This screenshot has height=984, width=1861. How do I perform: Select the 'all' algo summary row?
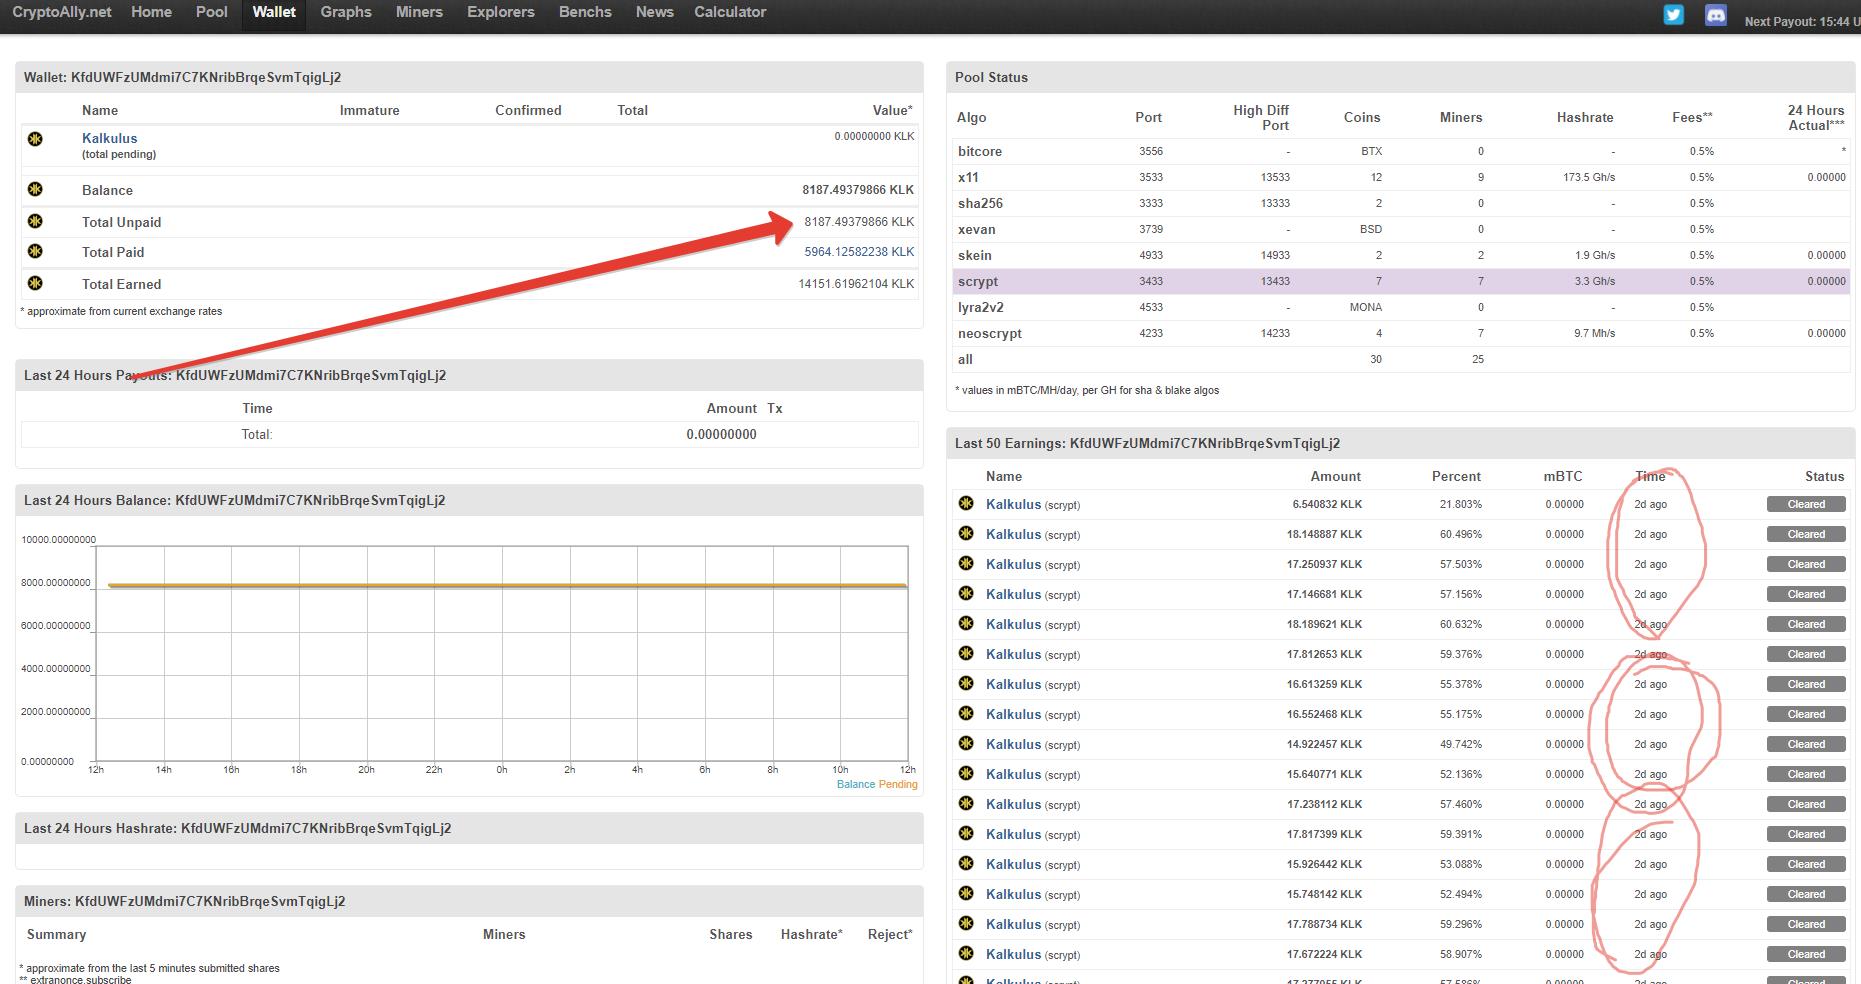click(1402, 359)
